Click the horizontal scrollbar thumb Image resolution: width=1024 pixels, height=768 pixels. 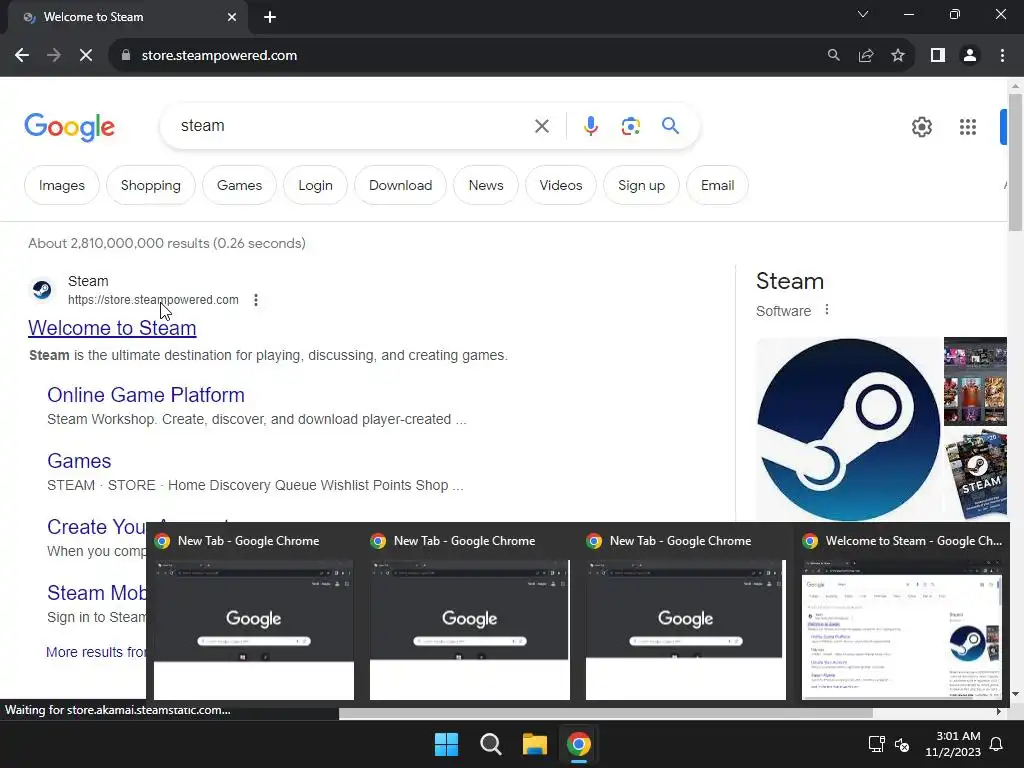tap(605, 712)
